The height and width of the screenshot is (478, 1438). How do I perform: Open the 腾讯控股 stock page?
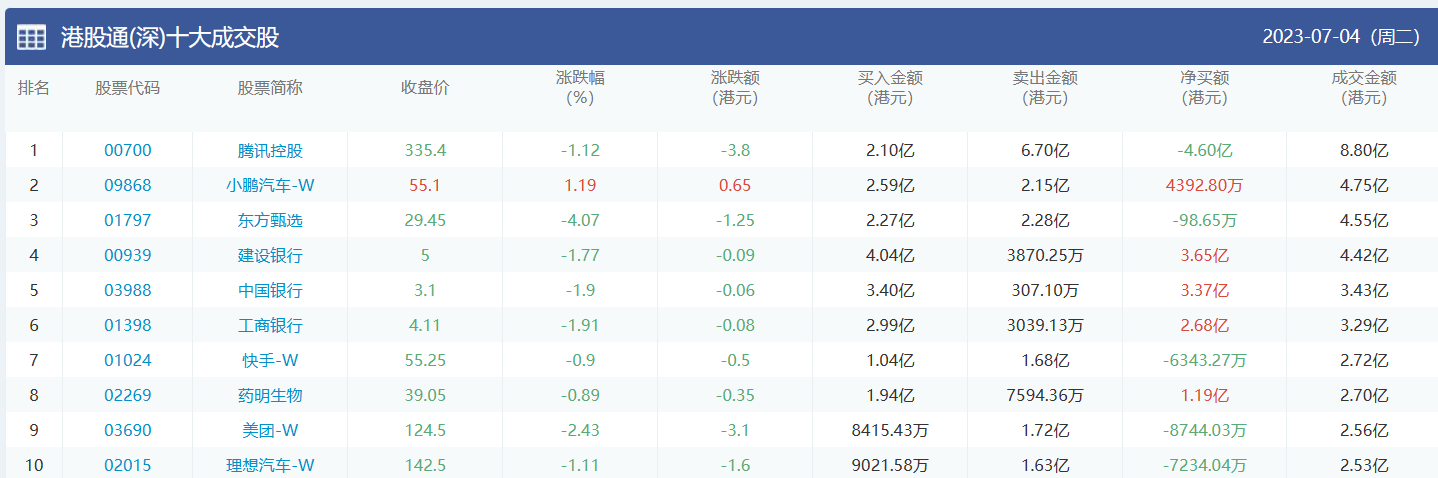pos(270,151)
